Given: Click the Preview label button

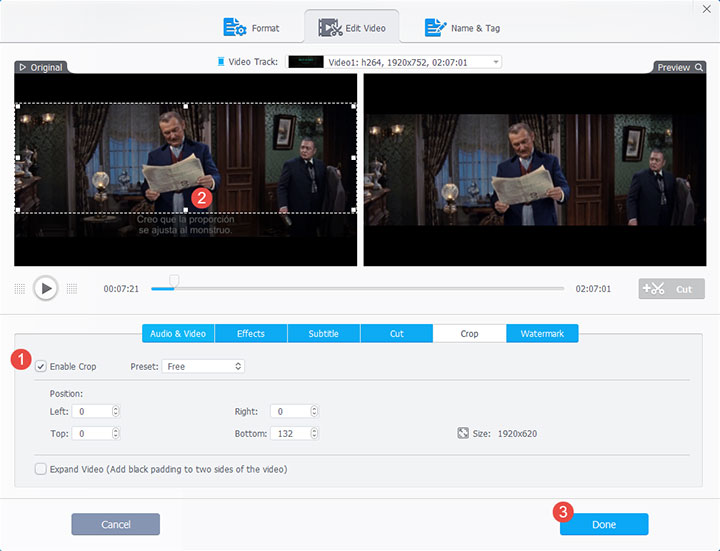Looking at the screenshot, I should (680, 67).
